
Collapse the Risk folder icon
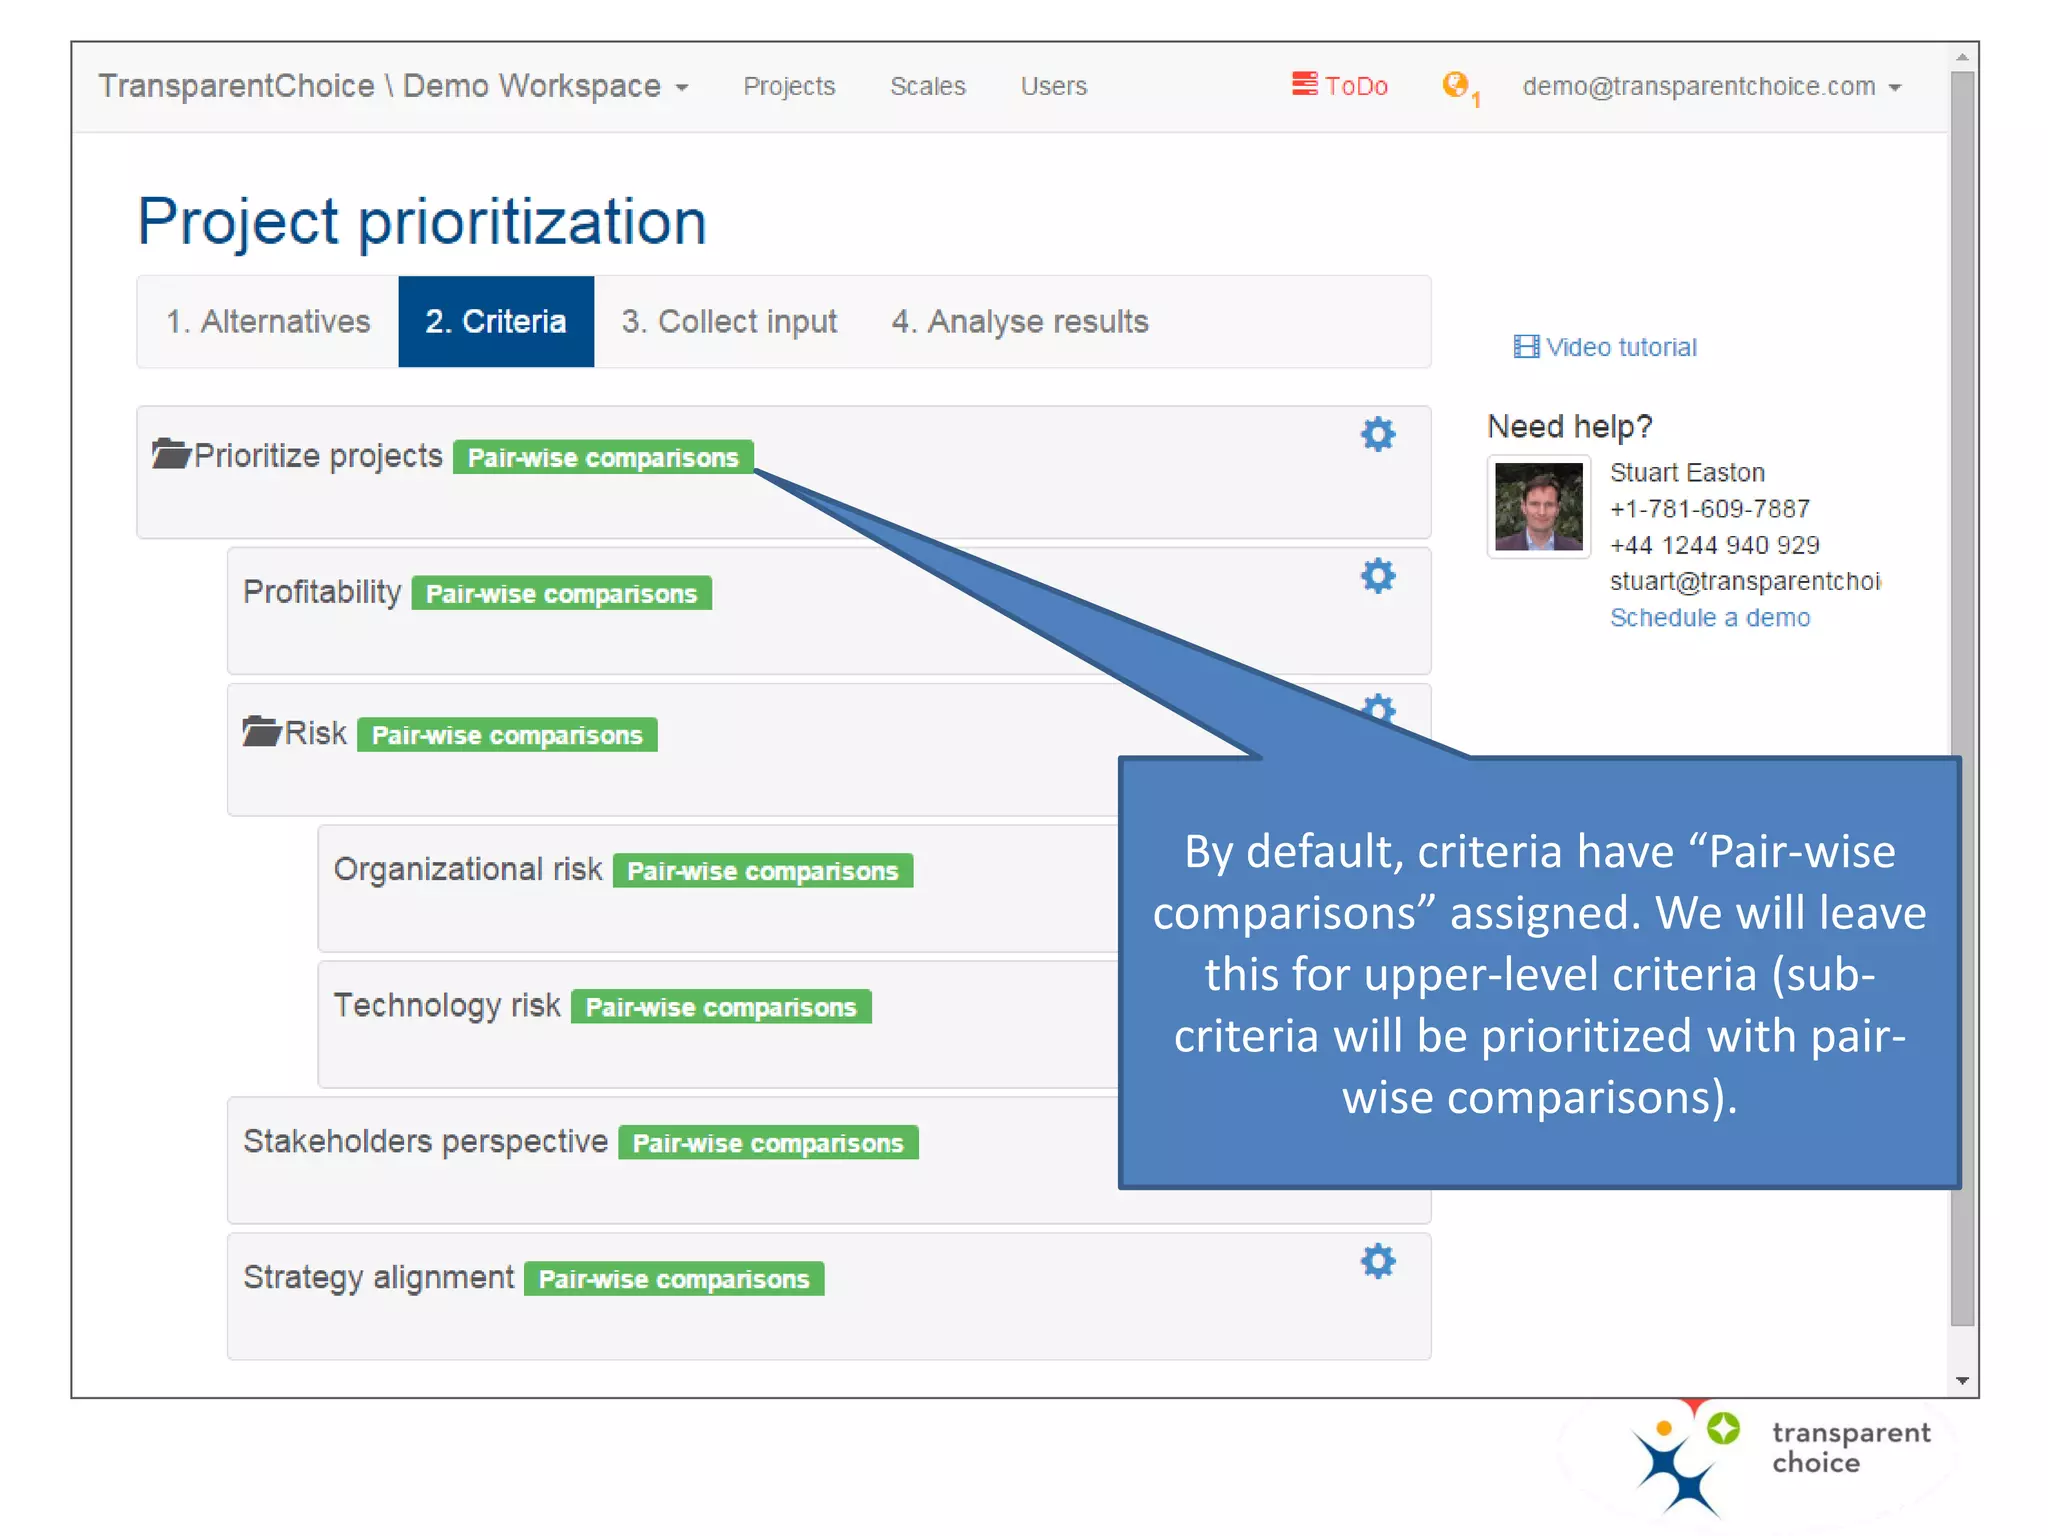[261, 731]
